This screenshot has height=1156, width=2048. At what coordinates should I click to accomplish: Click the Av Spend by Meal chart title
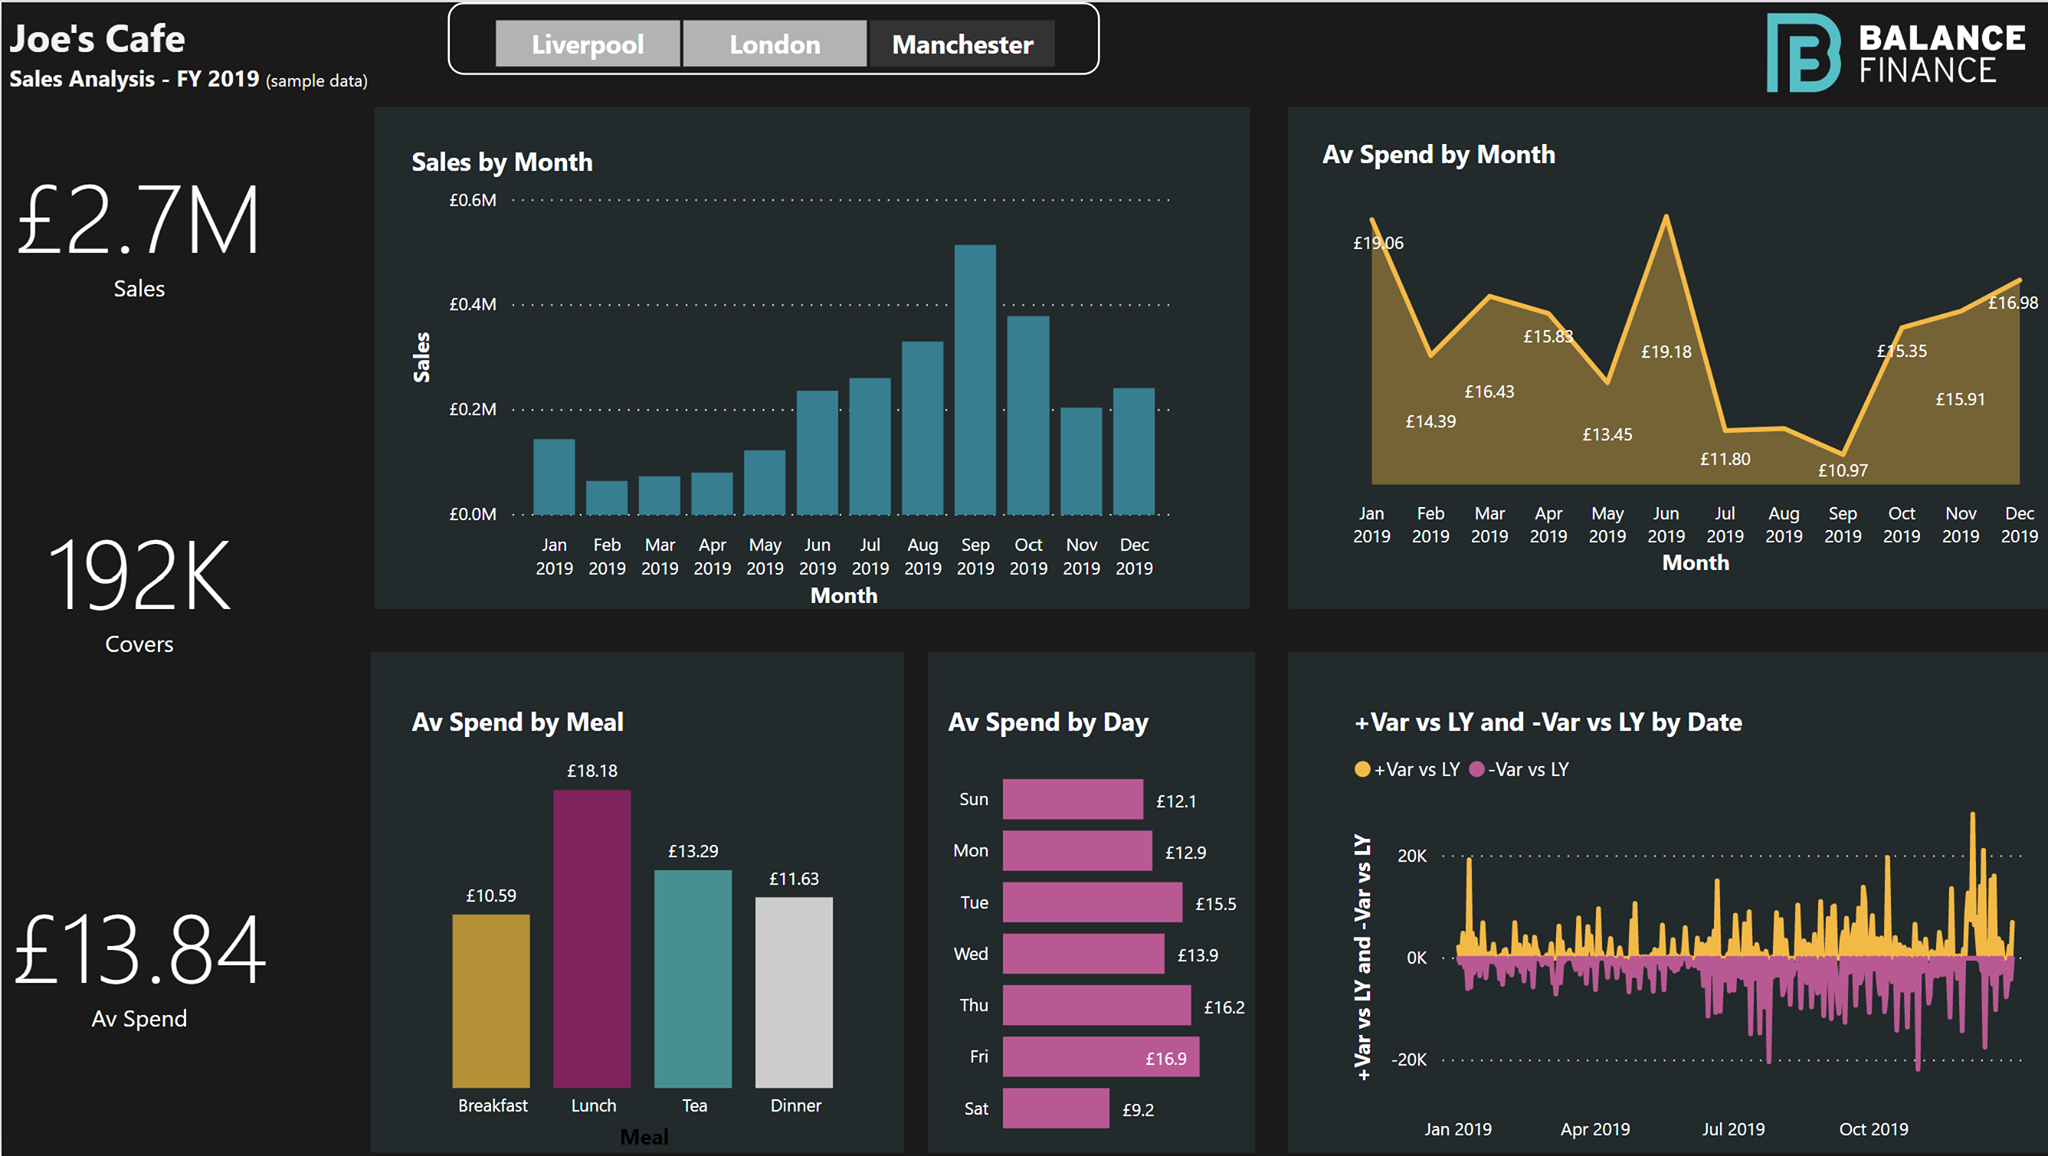click(x=517, y=722)
